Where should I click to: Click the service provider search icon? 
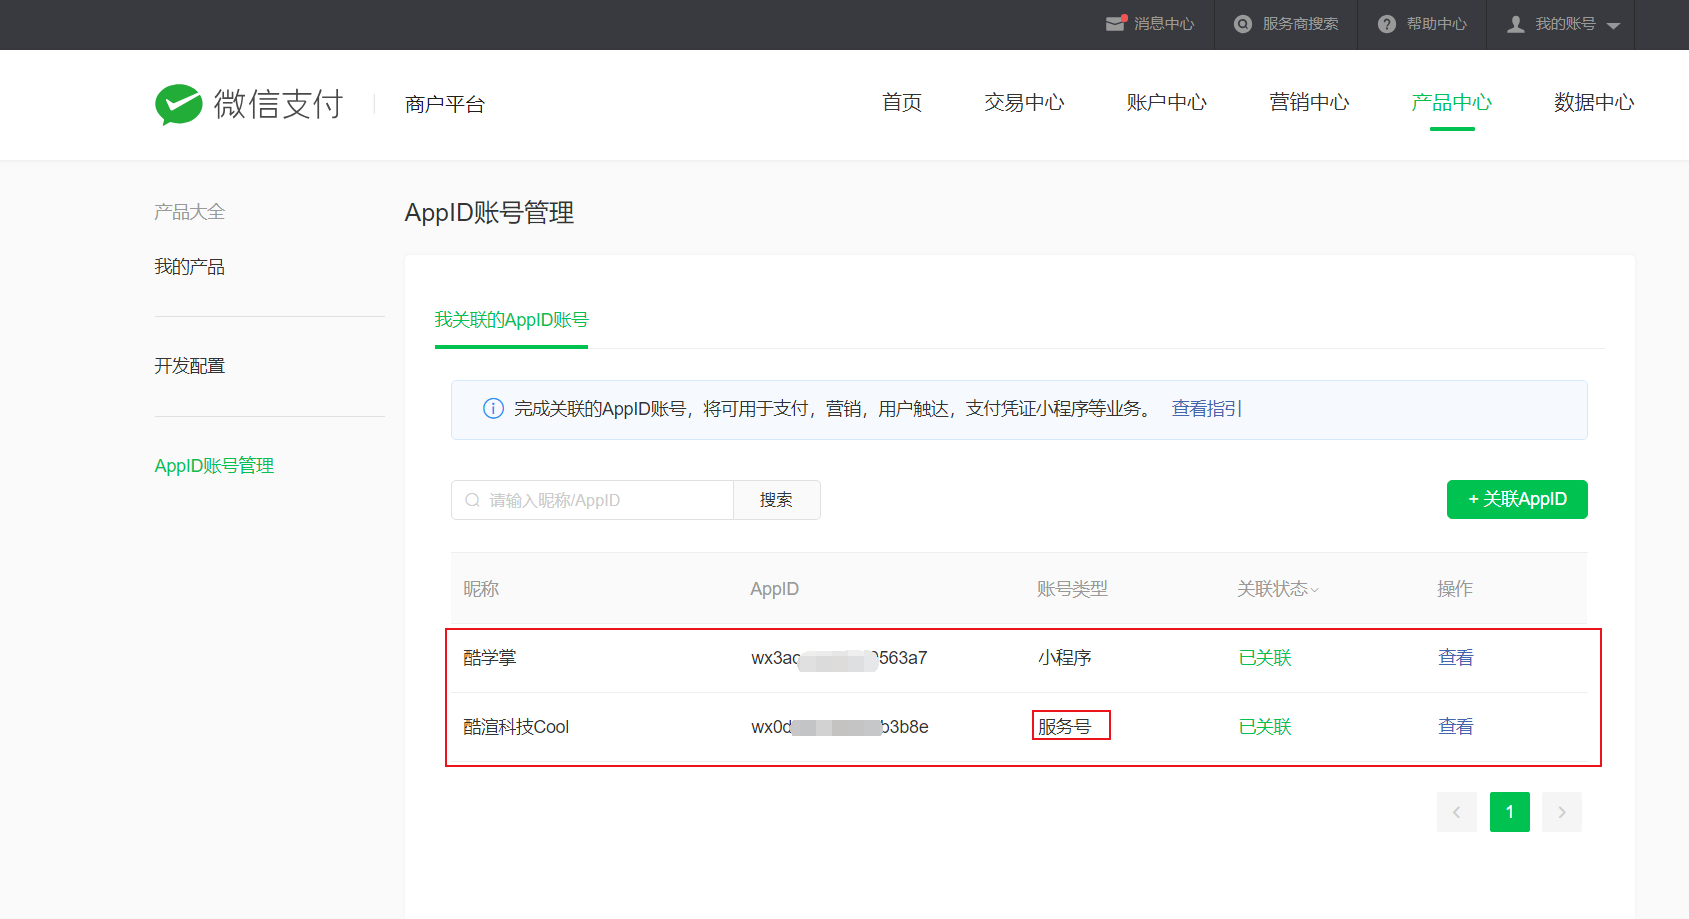[1243, 24]
